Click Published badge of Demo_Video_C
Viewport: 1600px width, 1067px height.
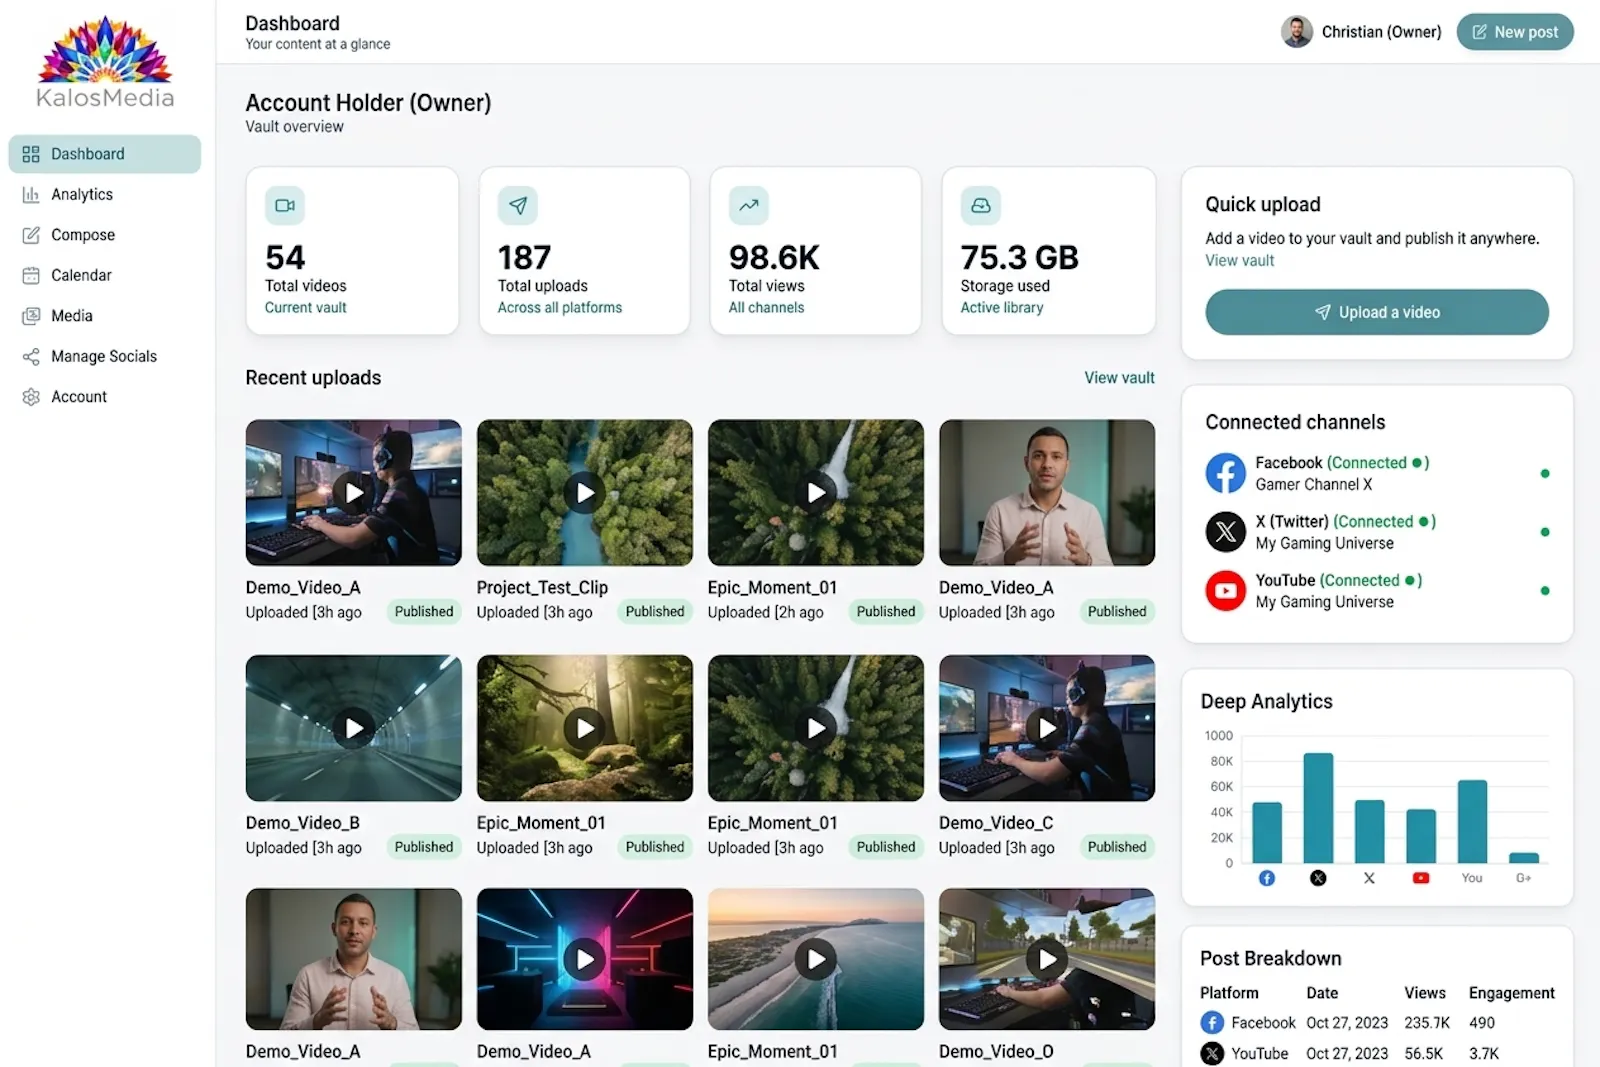tap(1117, 847)
